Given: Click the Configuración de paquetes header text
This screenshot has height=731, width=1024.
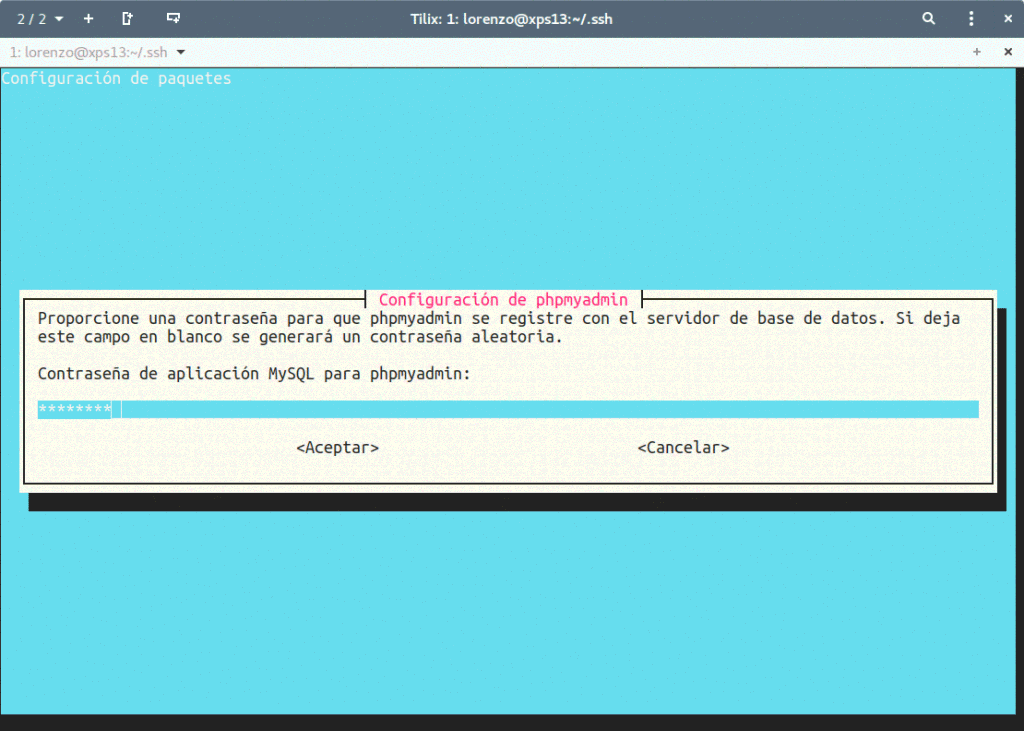Looking at the screenshot, I should 115,77.
